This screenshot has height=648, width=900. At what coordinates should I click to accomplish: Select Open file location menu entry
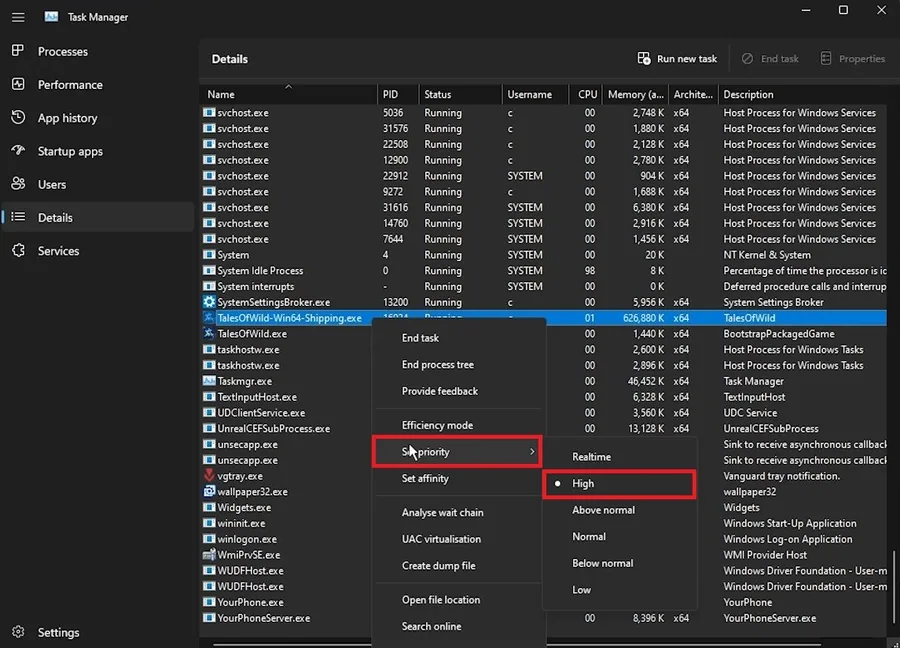coord(458,600)
